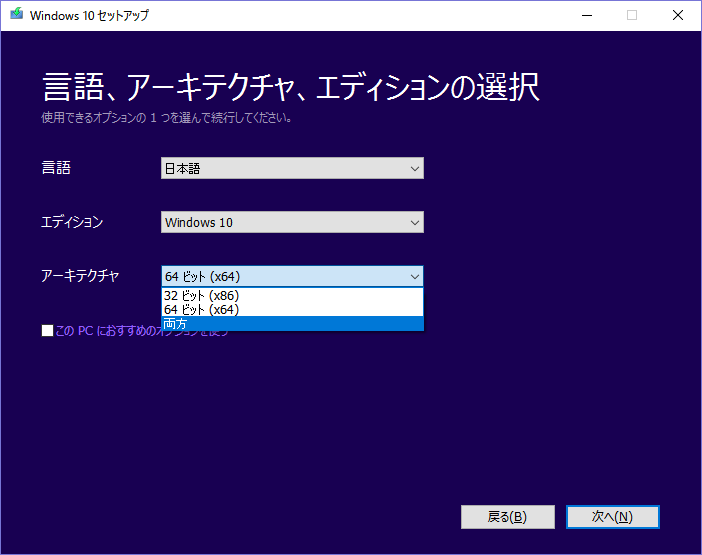Click the Windows 10 setup title bar icon
Screen dimensions: 702x555
pyautogui.click(x=17, y=14)
